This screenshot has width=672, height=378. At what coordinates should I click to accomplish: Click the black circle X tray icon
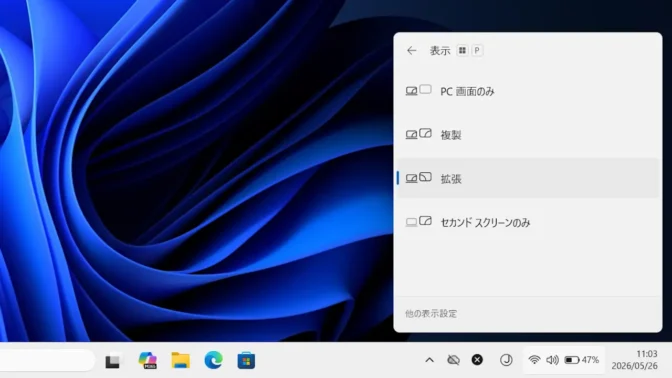pyautogui.click(x=477, y=360)
